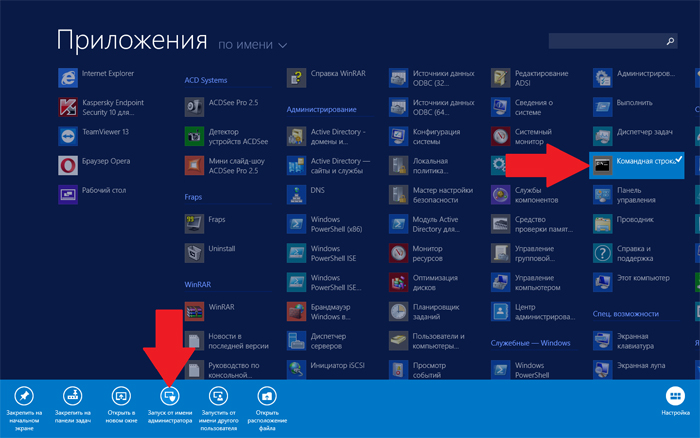Open Оптимизация дисков

(398, 282)
